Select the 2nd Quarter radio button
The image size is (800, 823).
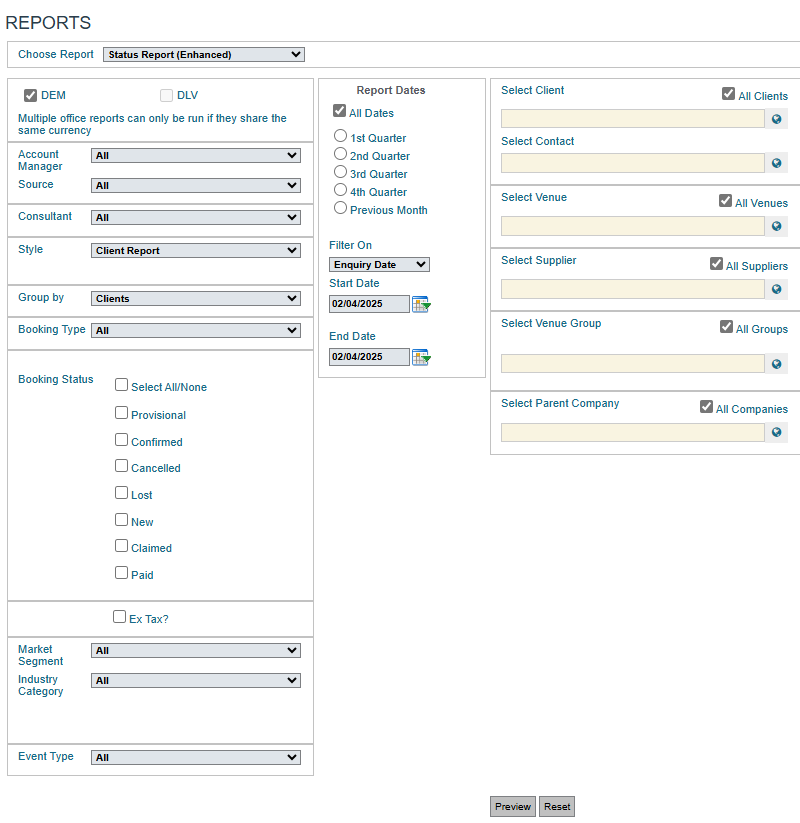pos(340,154)
